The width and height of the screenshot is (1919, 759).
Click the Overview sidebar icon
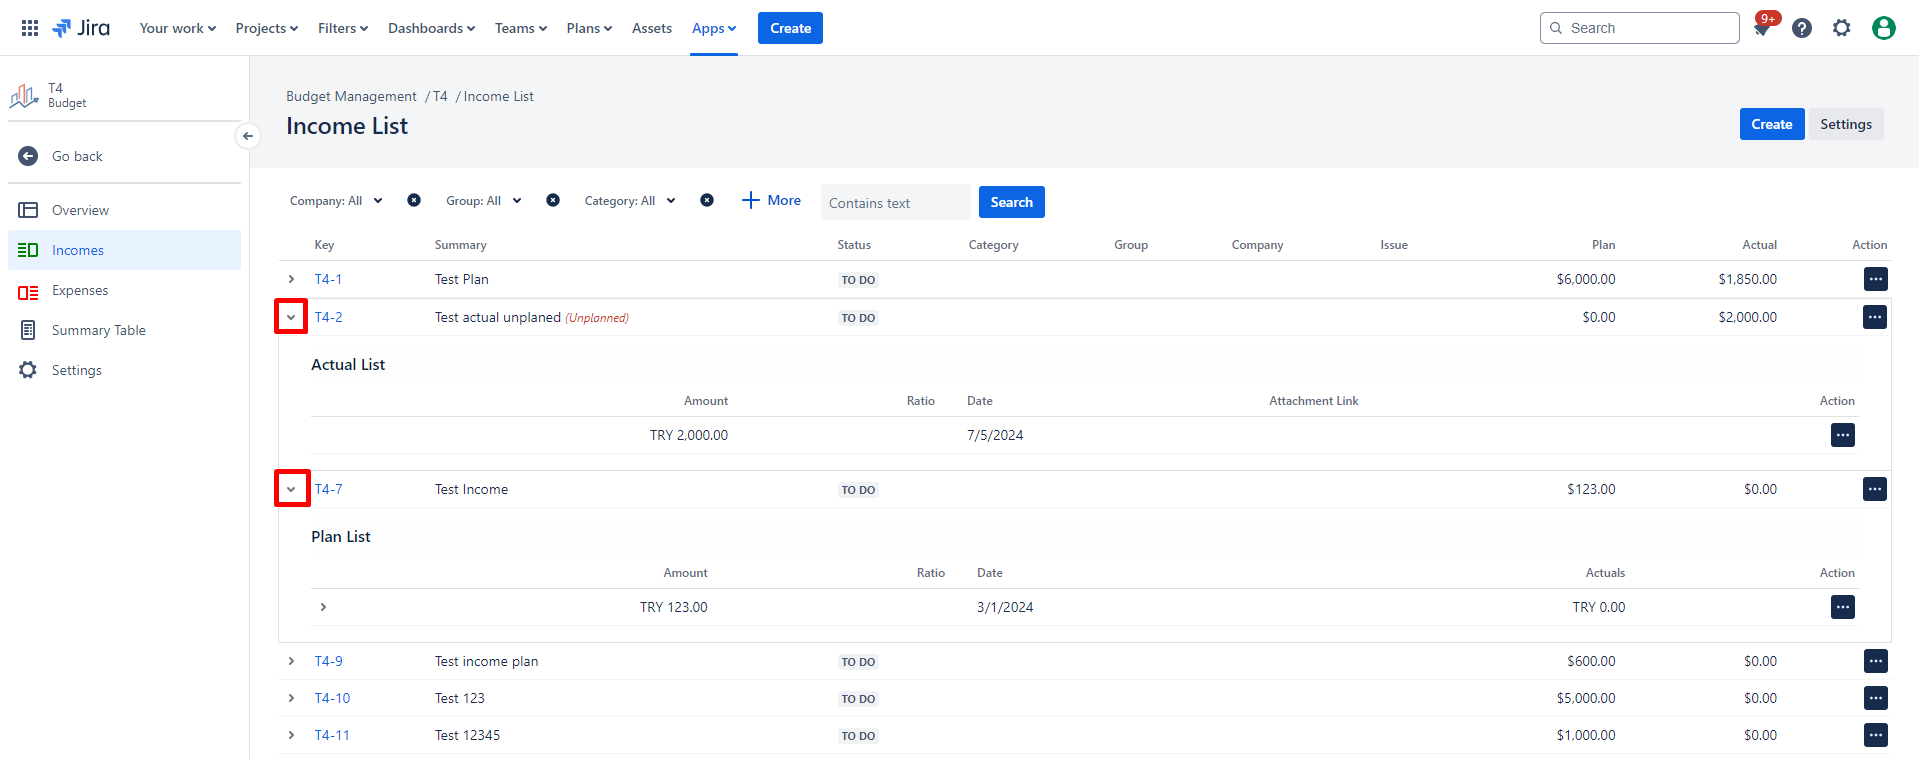(28, 210)
